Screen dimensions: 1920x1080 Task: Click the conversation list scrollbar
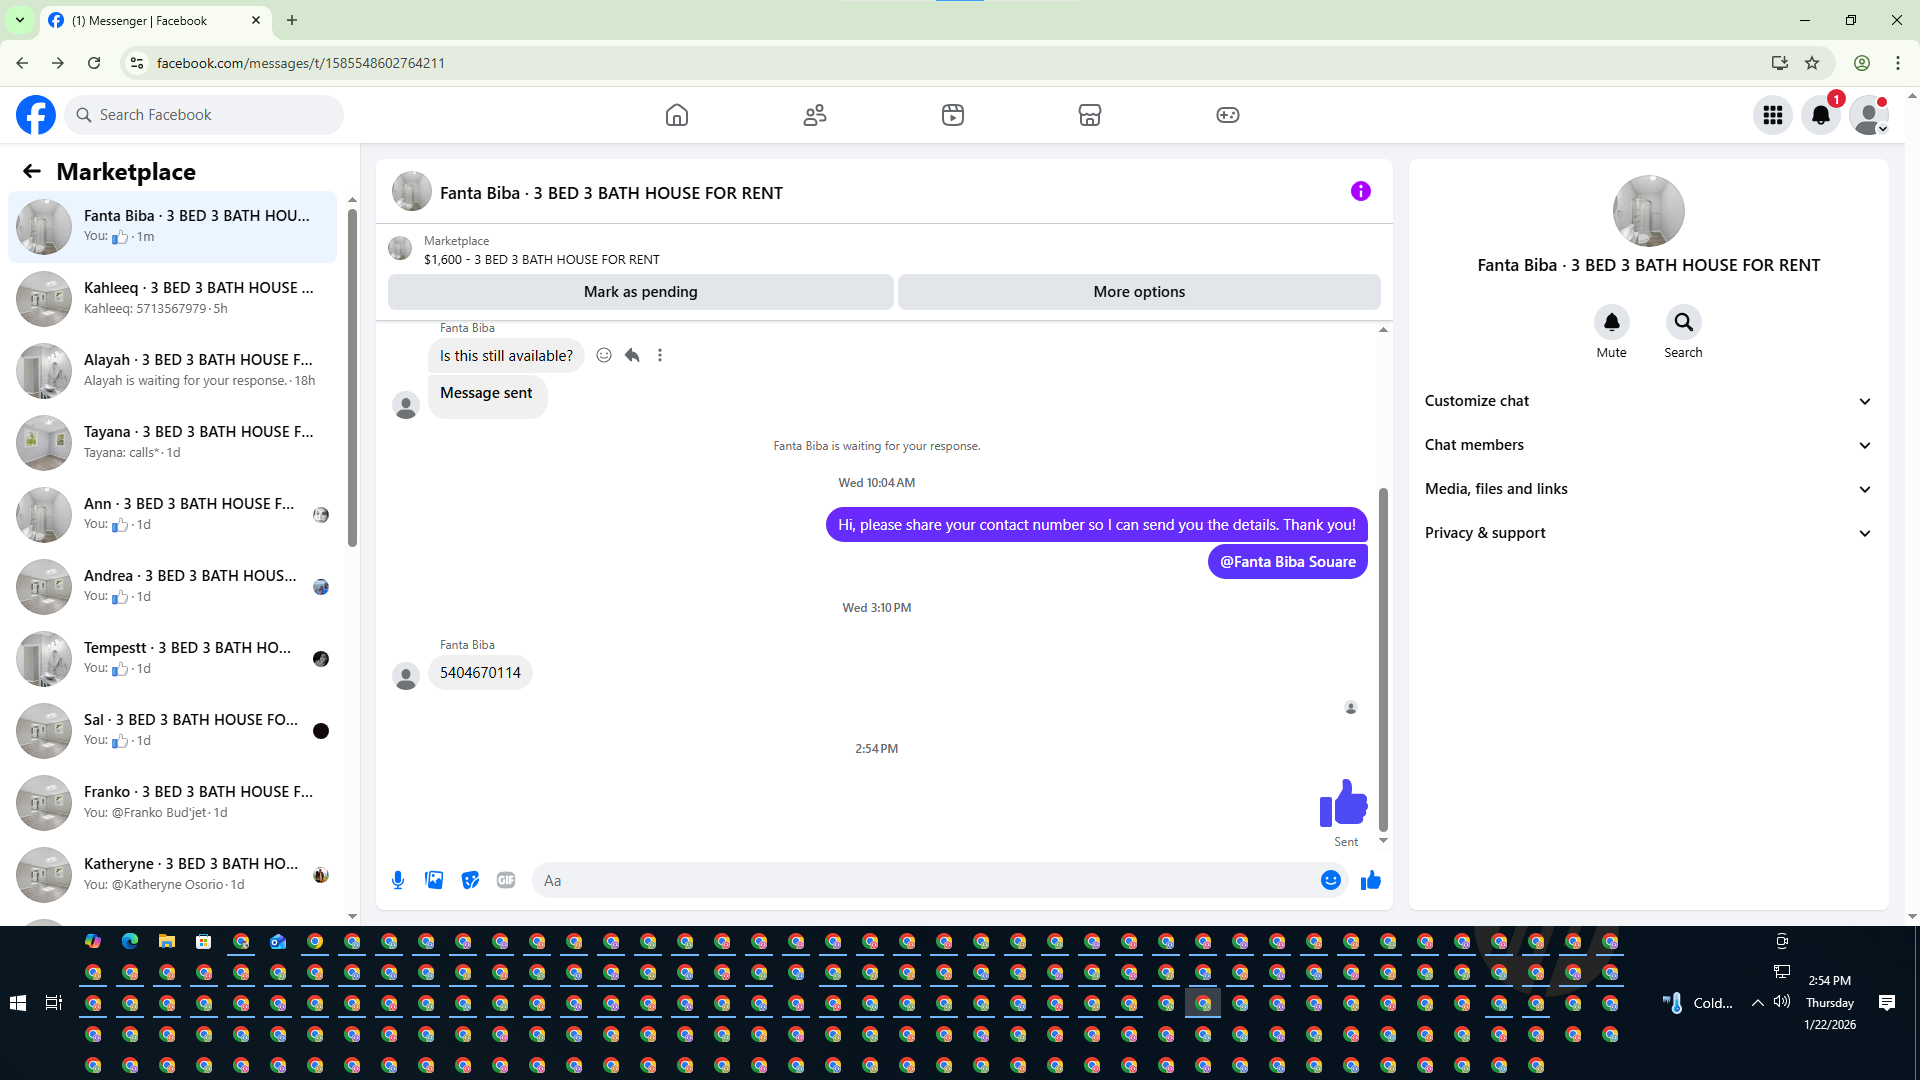coord(352,378)
